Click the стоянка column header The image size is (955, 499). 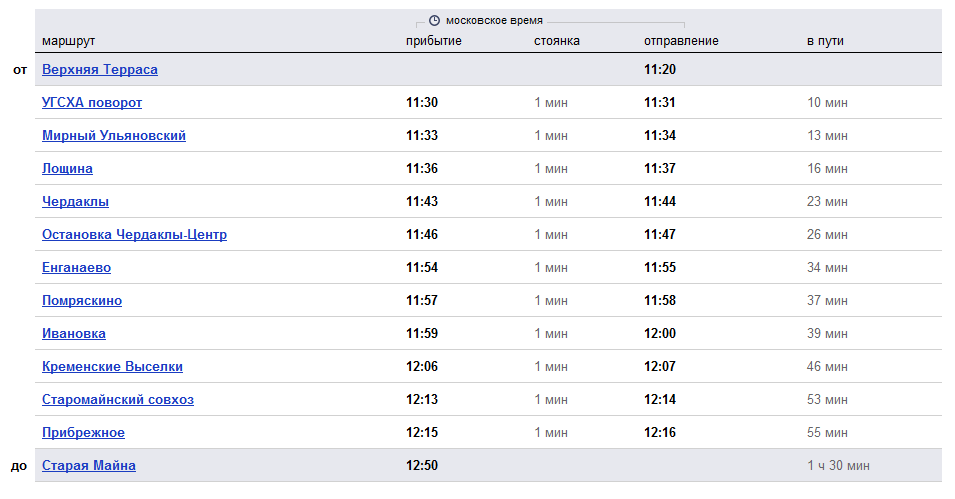[x=557, y=41]
